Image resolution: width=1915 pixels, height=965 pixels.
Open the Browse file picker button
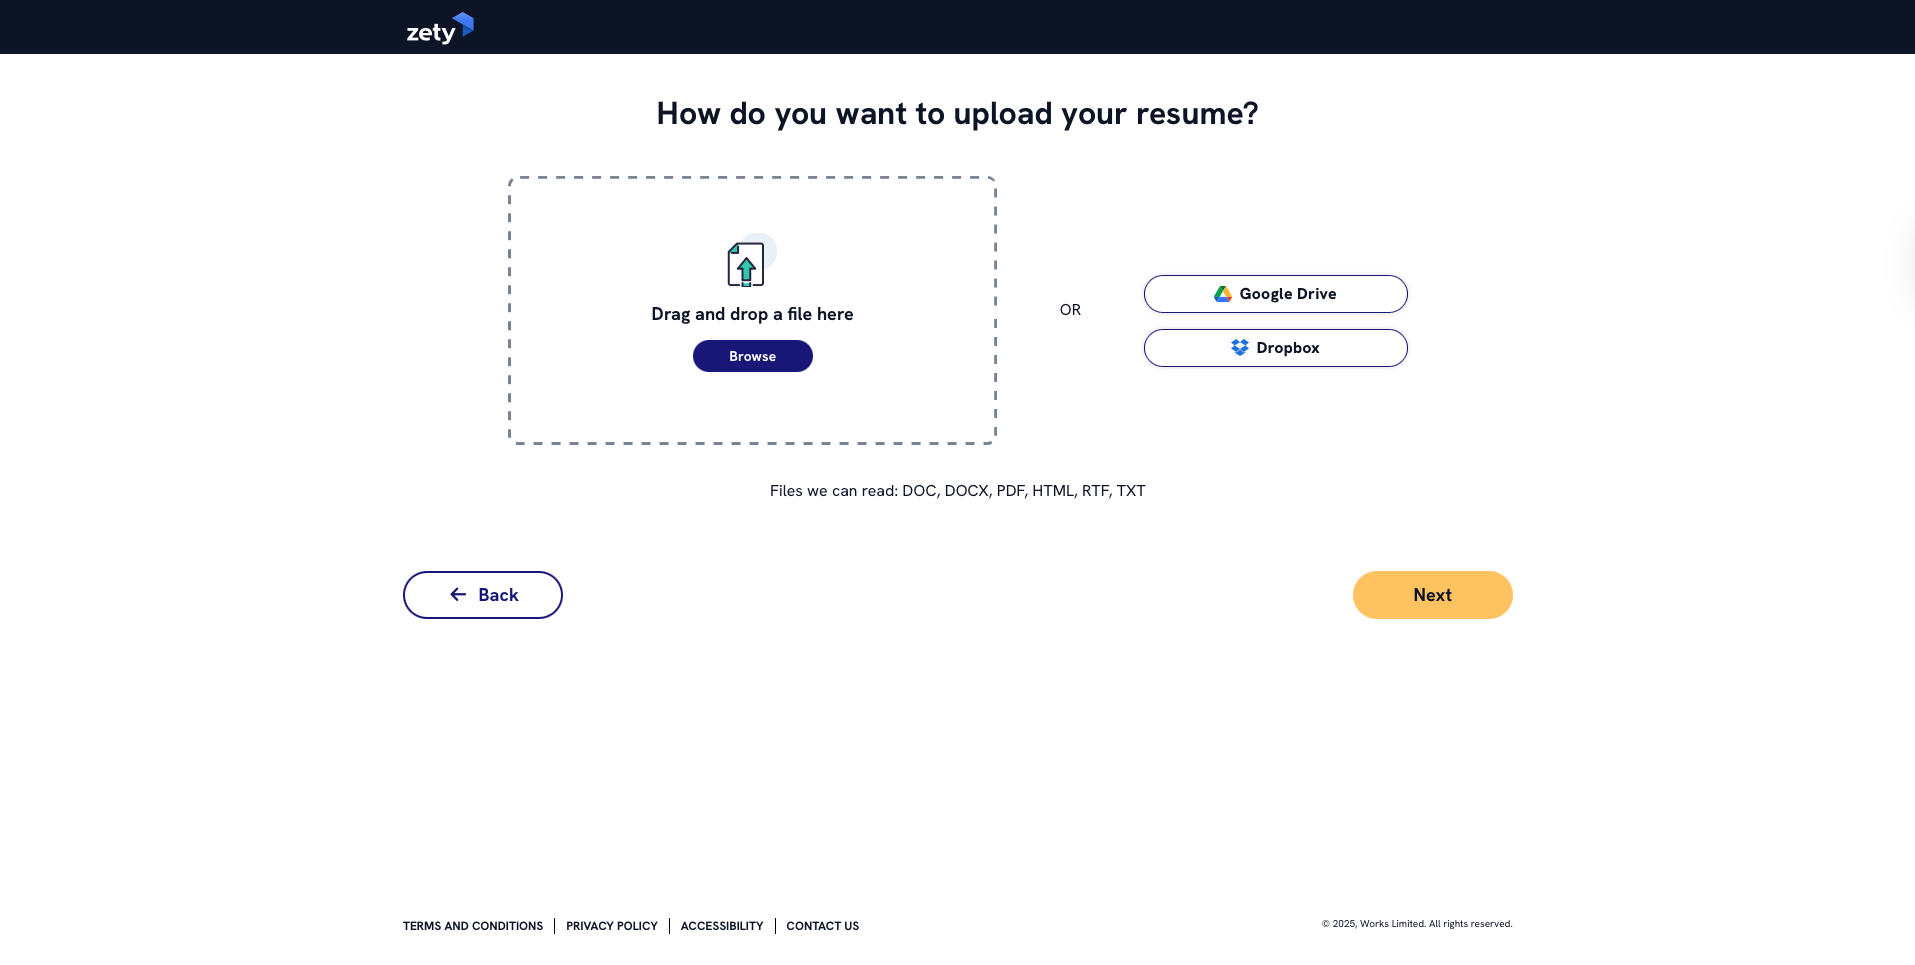coord(753,356)
